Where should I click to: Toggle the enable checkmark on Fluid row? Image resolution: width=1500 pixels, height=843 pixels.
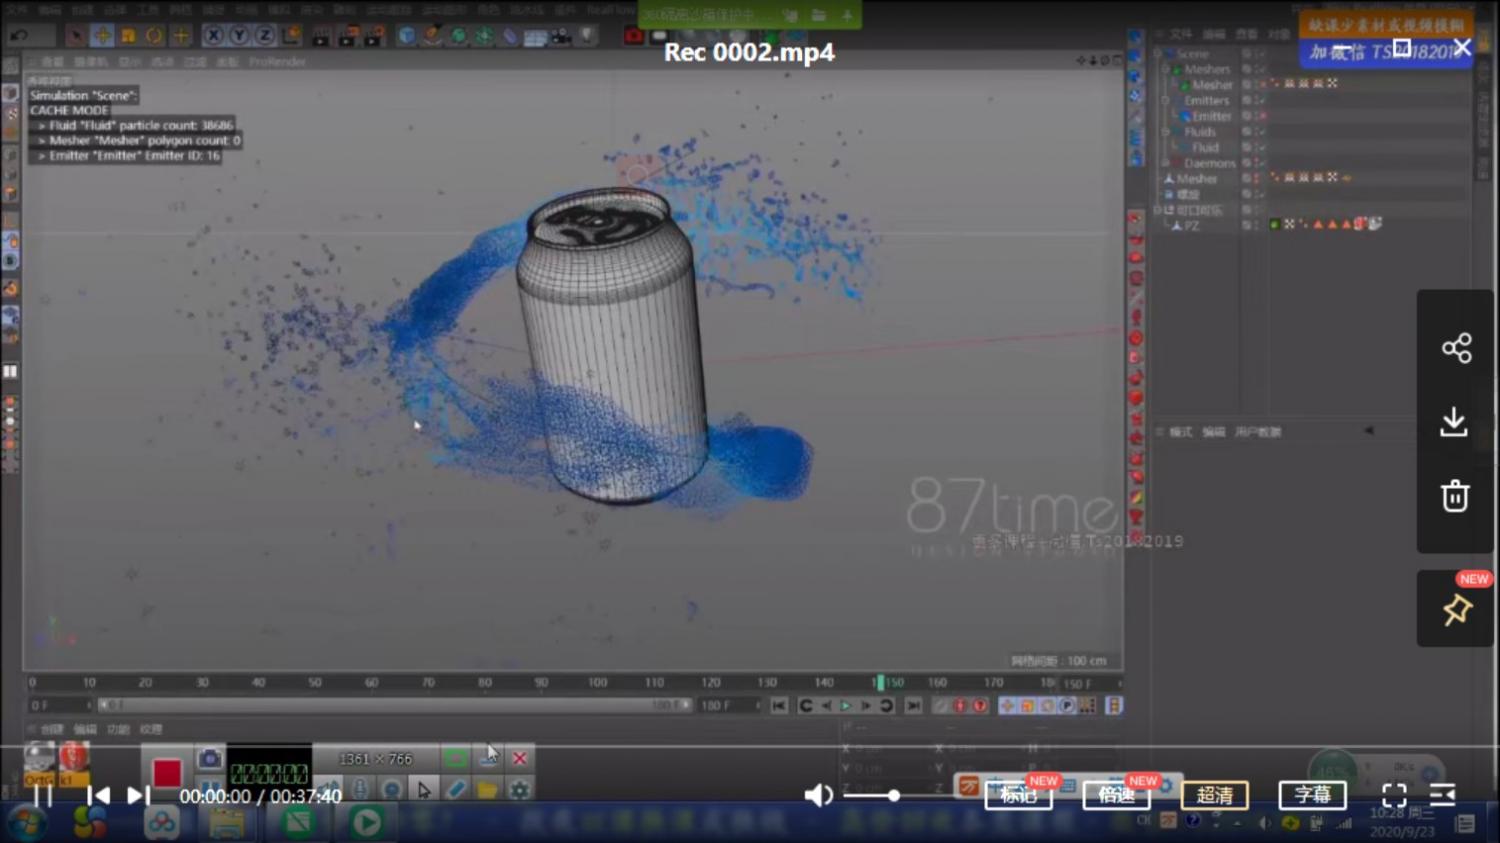pos(1262,147)
